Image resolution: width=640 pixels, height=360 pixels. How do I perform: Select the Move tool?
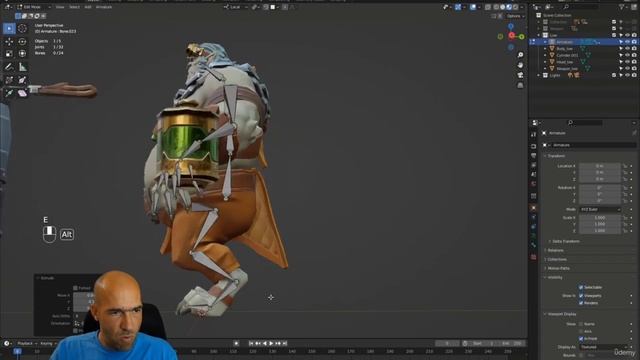9,42
